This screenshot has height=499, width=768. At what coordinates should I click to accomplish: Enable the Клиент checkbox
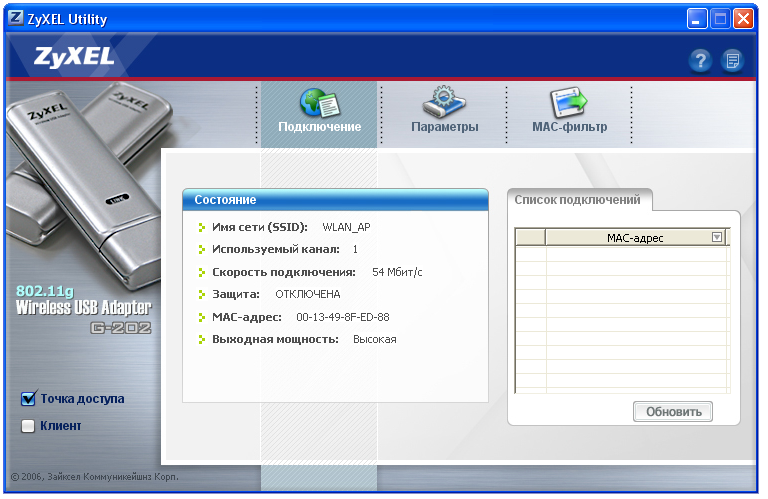coord(28,426)
